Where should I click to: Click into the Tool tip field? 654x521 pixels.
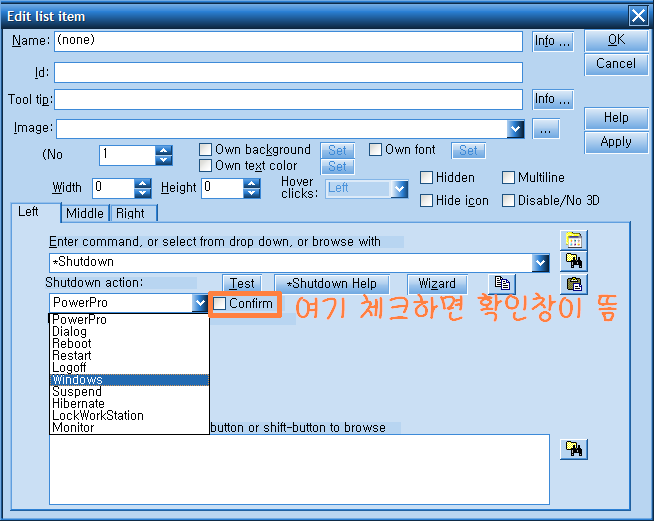pos(288,100)
